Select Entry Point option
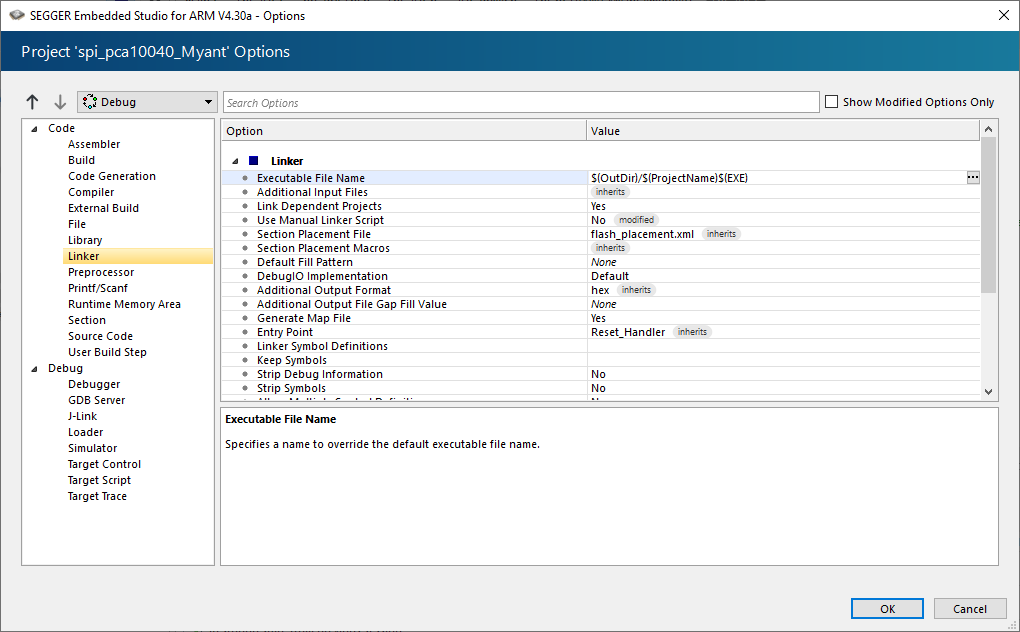This screenshot has width=1020, height=632. click(x=285, y=332)
